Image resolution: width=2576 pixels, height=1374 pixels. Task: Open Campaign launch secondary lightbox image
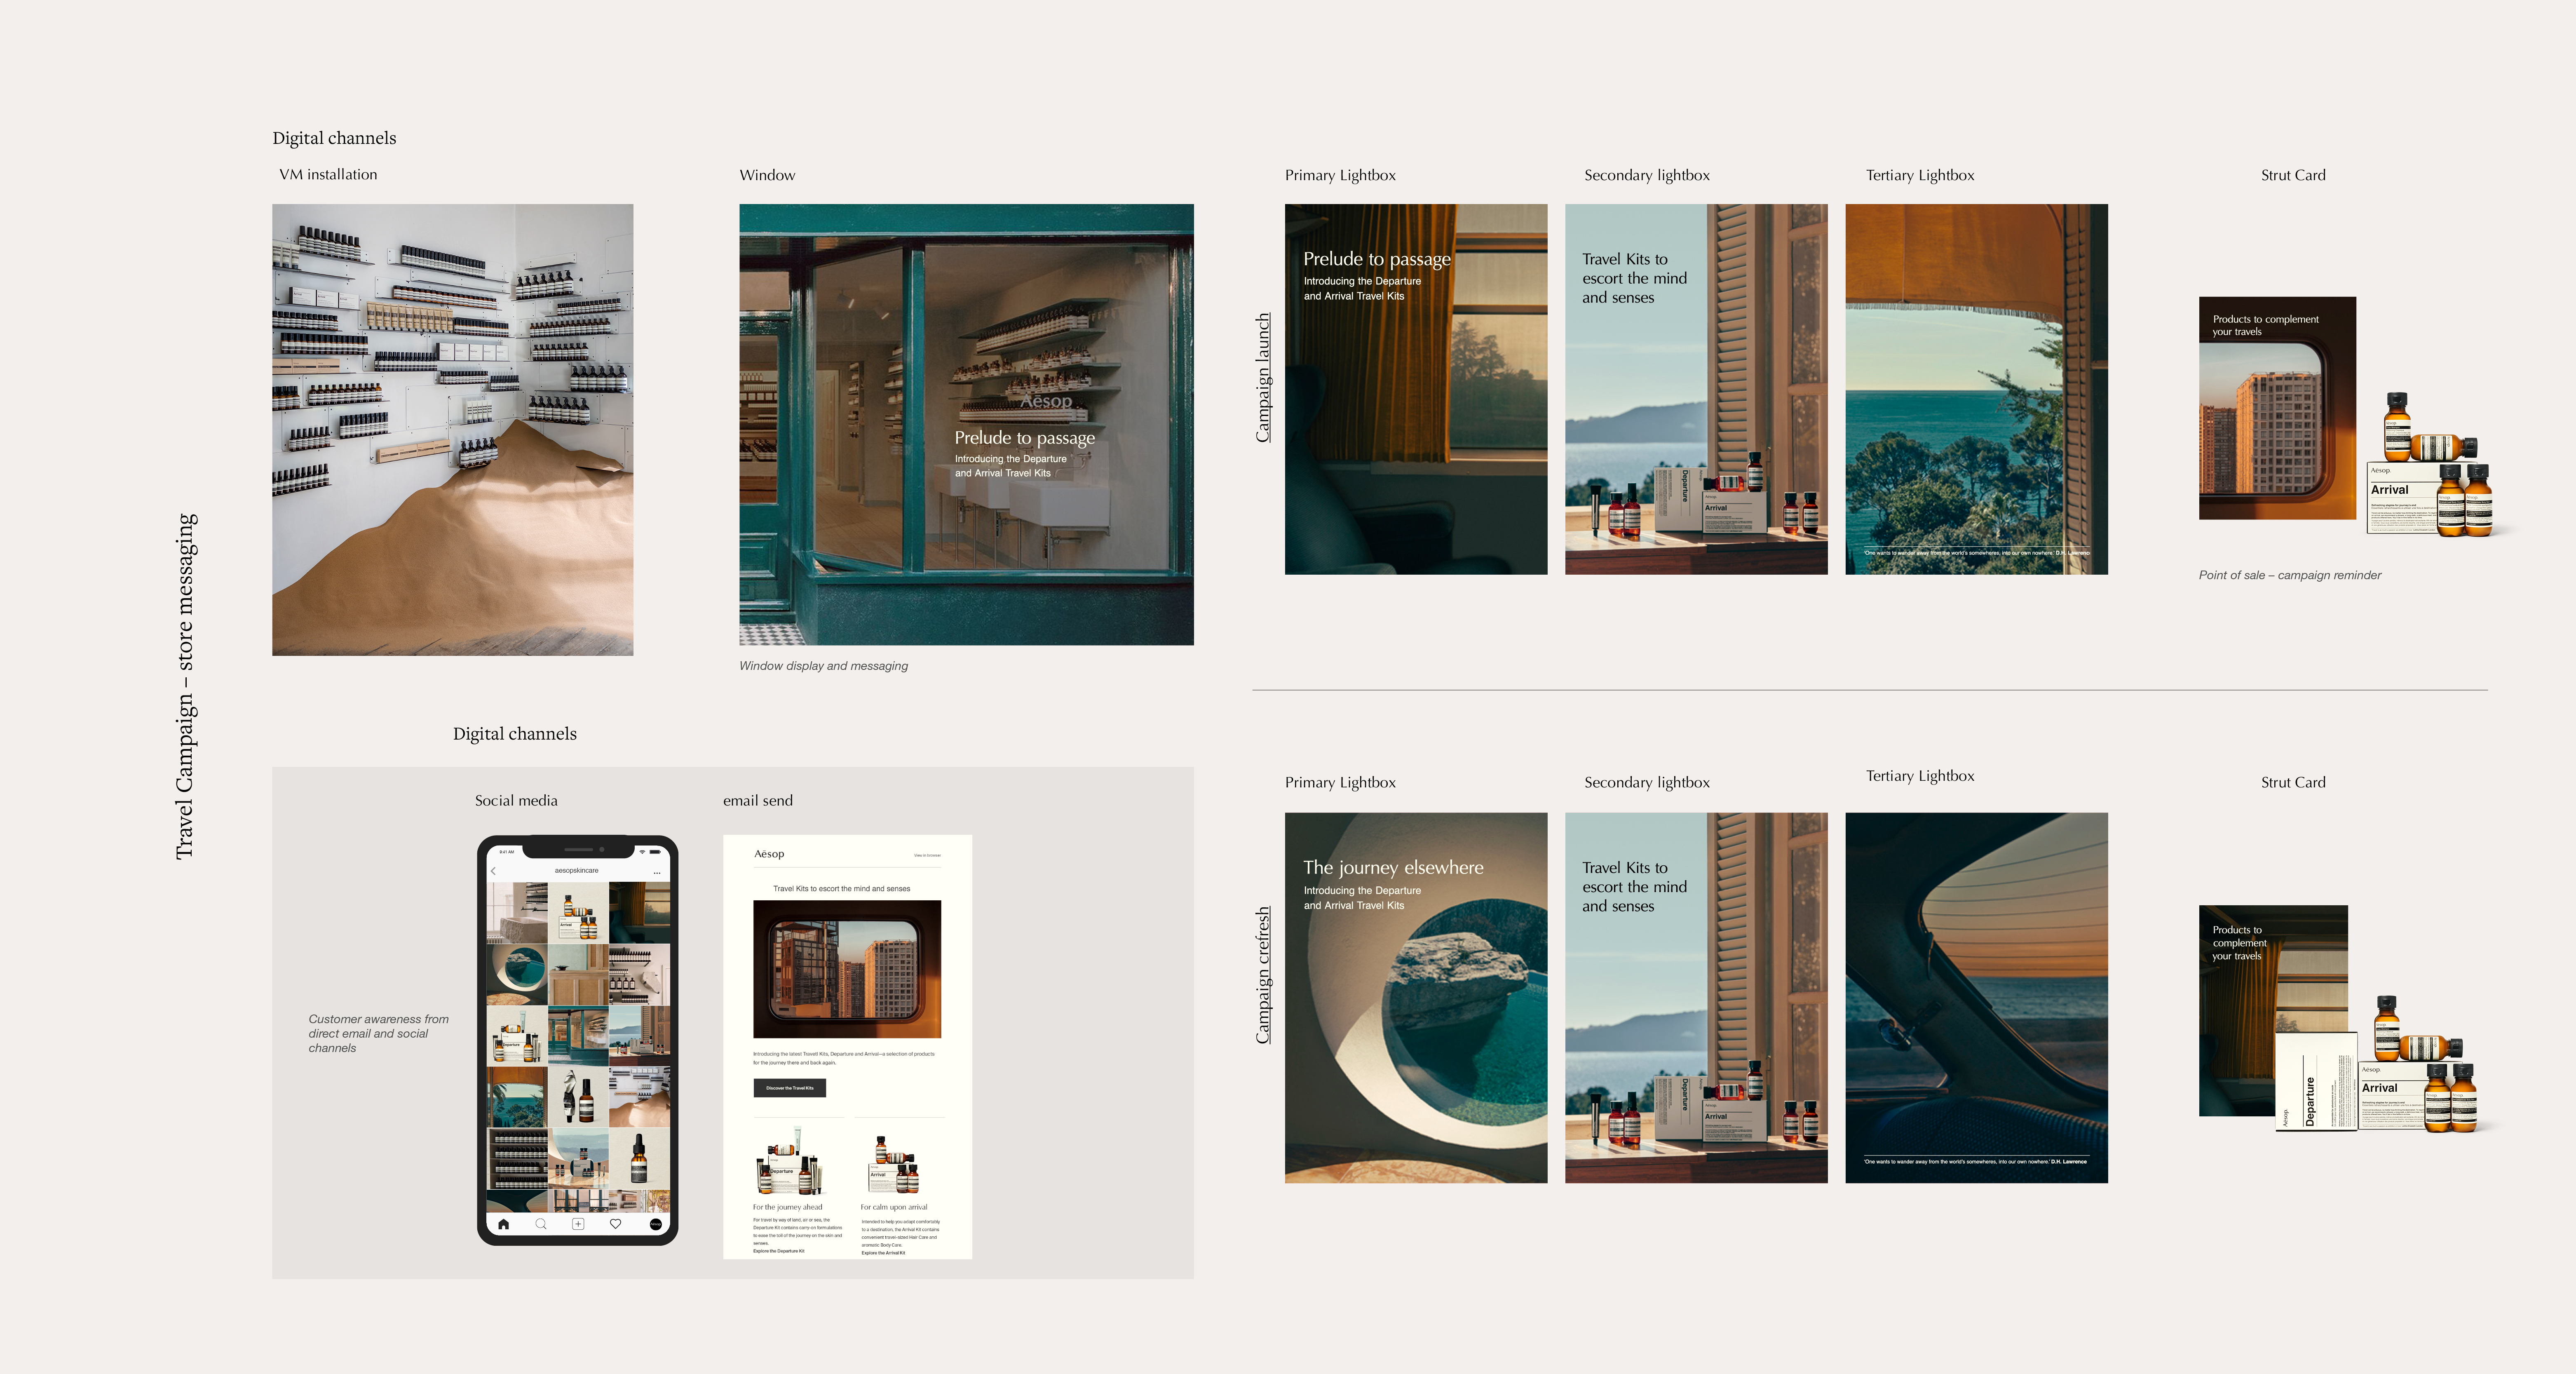[x=1696, y=389]
